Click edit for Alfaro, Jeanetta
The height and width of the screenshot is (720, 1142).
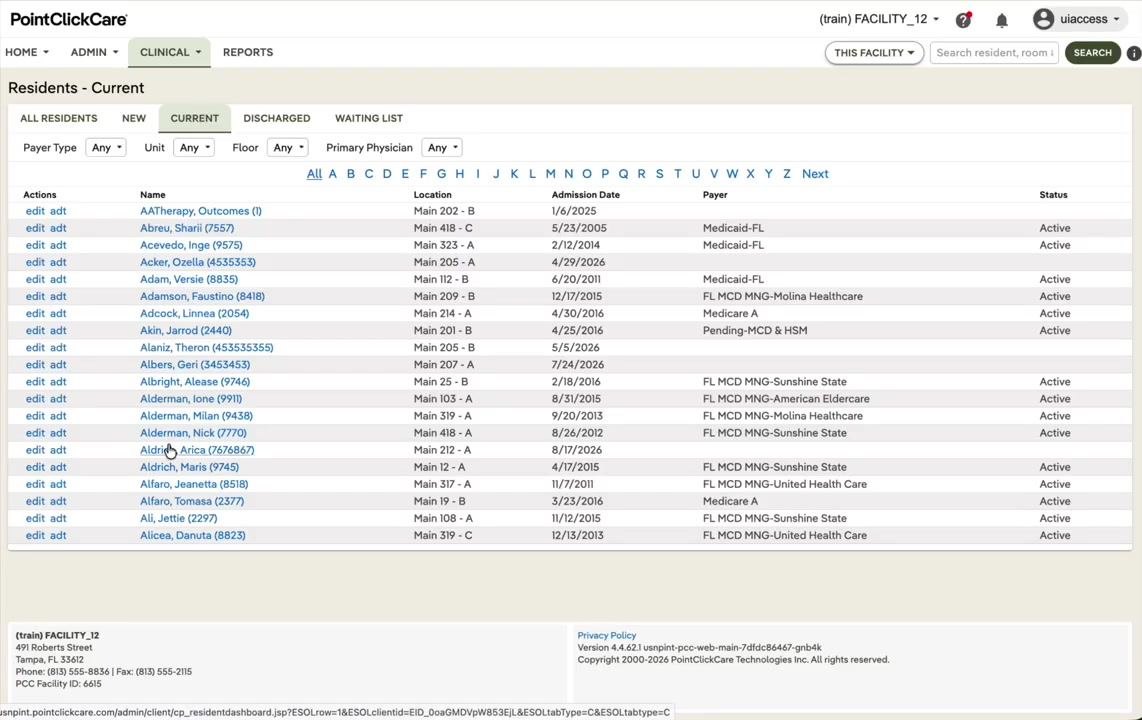(35, 484)
